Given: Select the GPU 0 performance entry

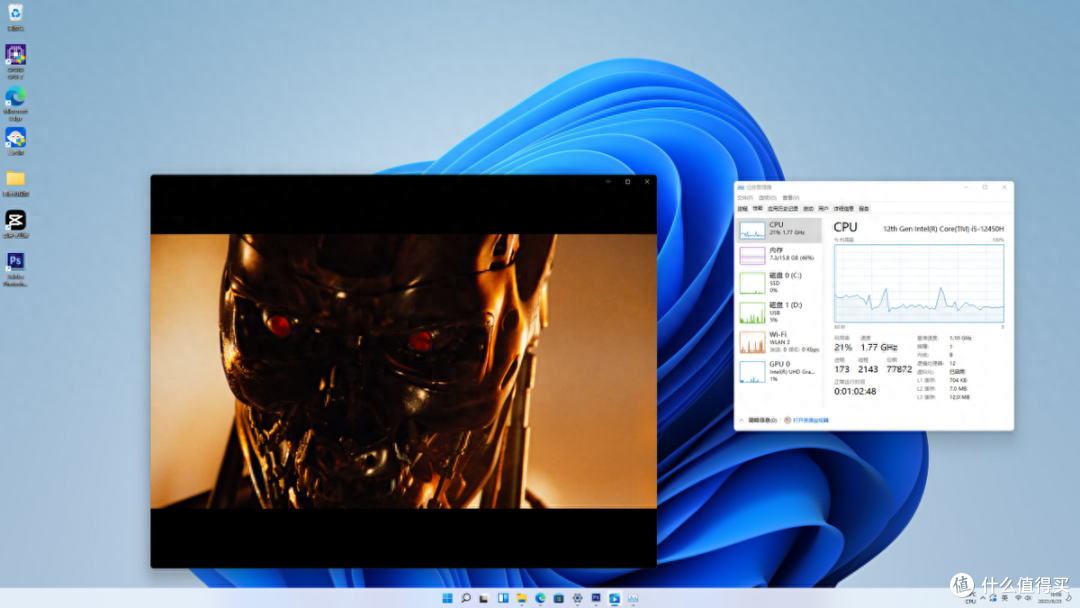Looking at the screenshot, I should pyautogui.click(x=779, y=372).
